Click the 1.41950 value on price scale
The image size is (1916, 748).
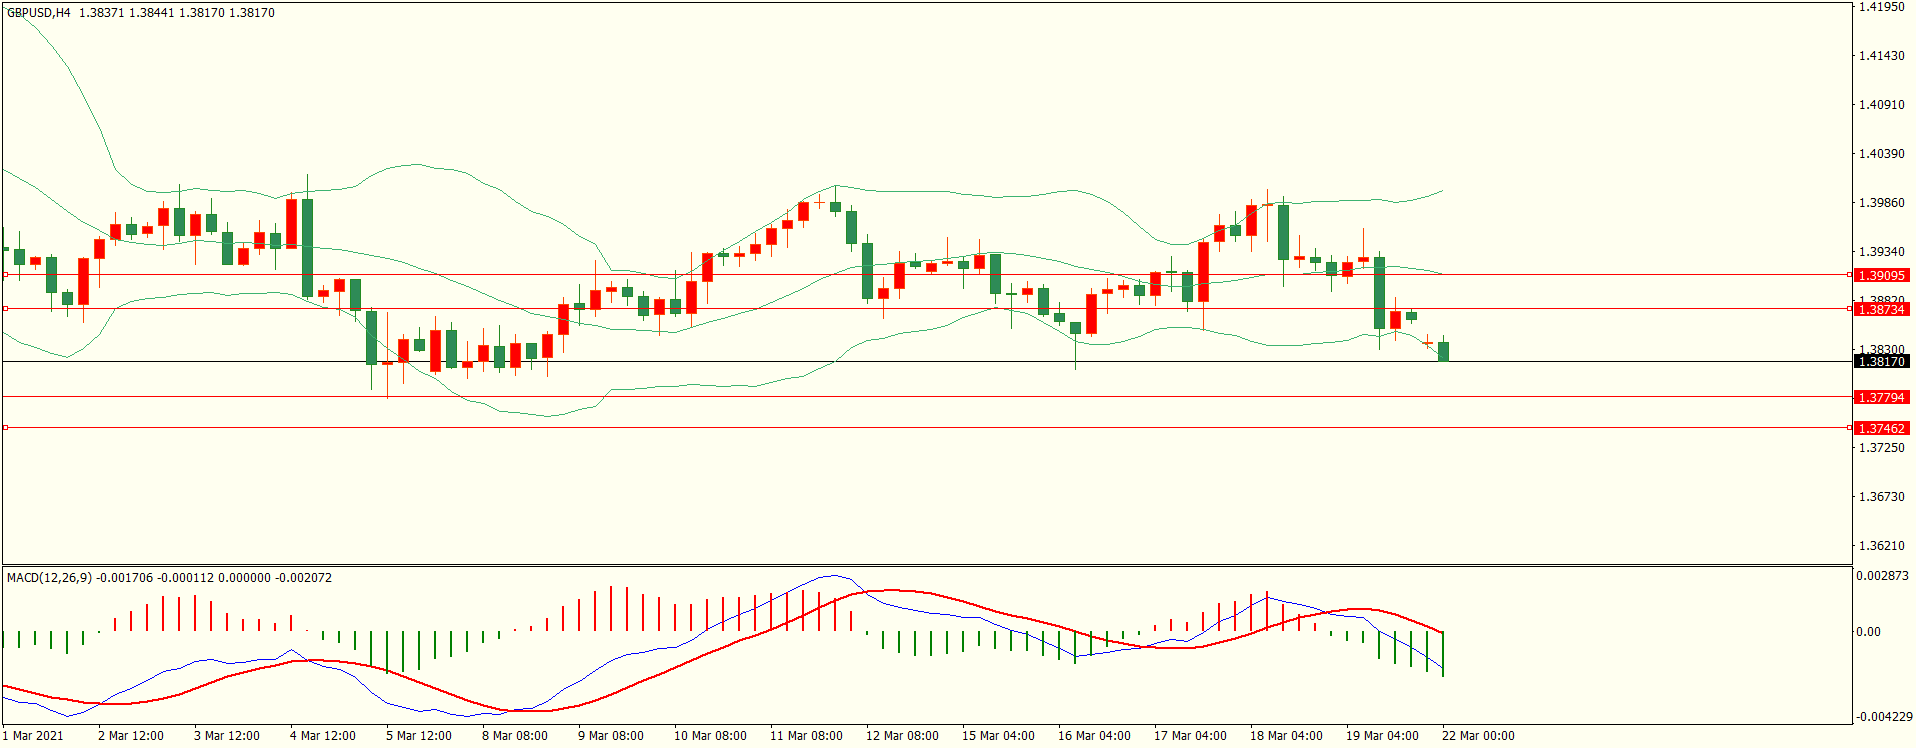[x=1881, y=7]
